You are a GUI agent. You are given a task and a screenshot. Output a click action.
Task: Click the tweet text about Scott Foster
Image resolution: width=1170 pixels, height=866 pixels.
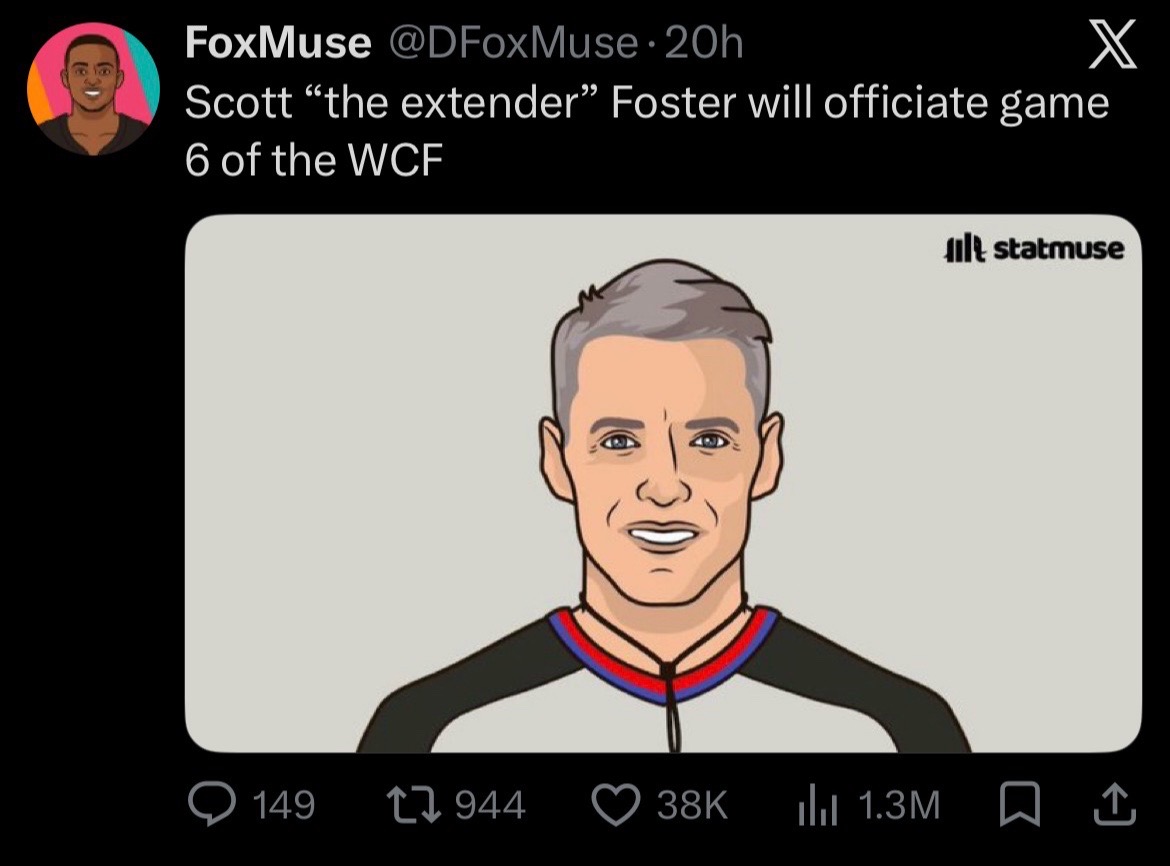[647, 131]
